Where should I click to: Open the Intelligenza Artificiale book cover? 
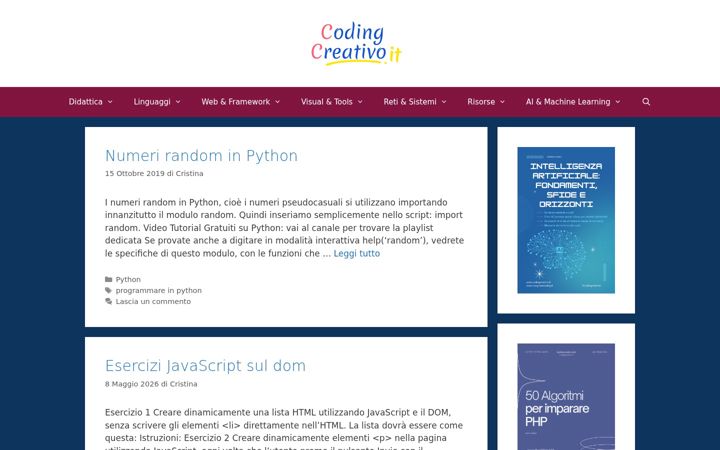coord(566,220)
